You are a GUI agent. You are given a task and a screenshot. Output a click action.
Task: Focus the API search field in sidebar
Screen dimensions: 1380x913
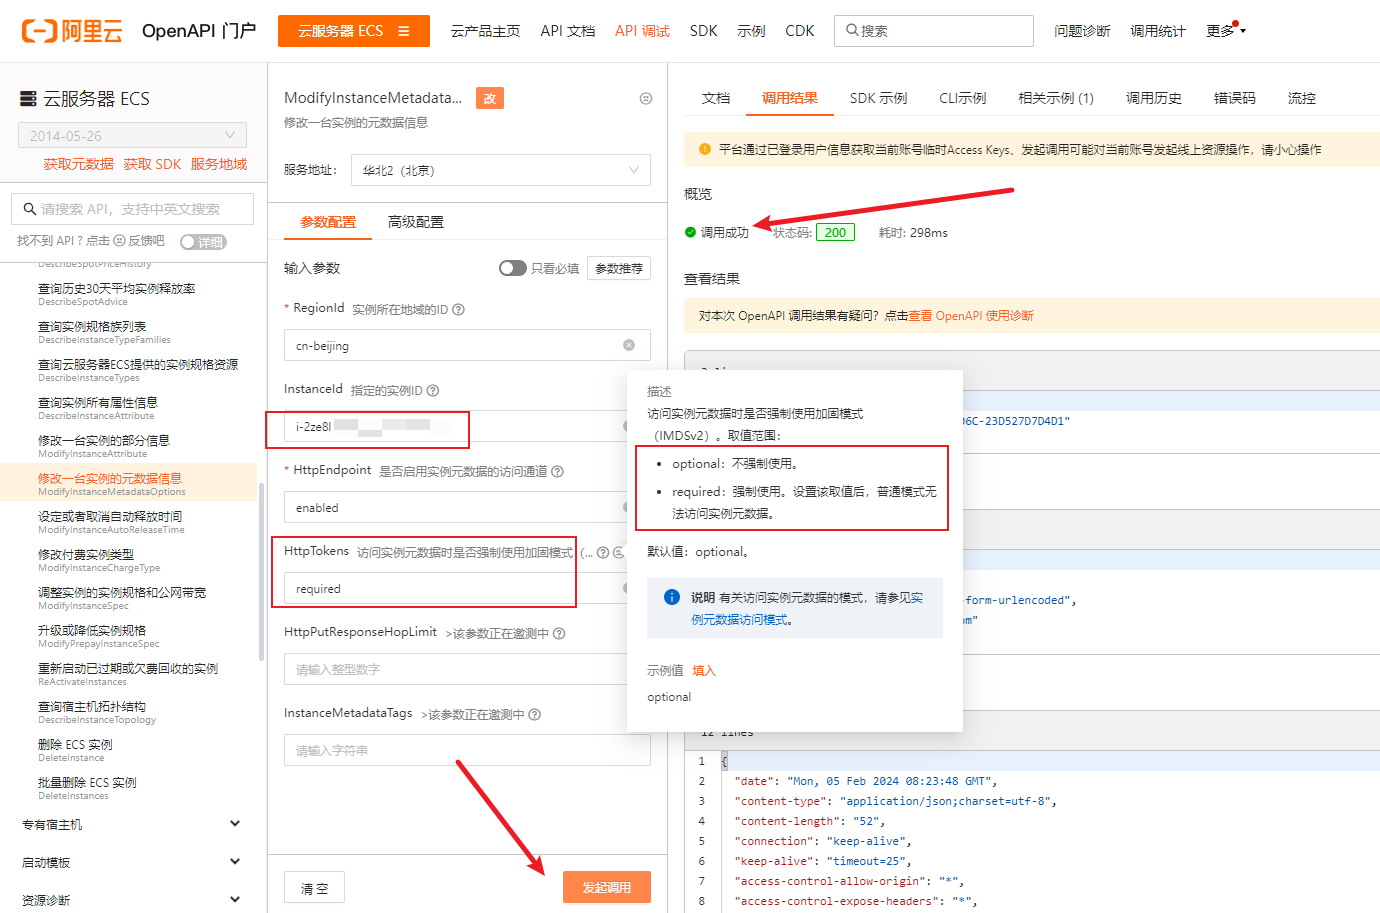pos(132,209)
